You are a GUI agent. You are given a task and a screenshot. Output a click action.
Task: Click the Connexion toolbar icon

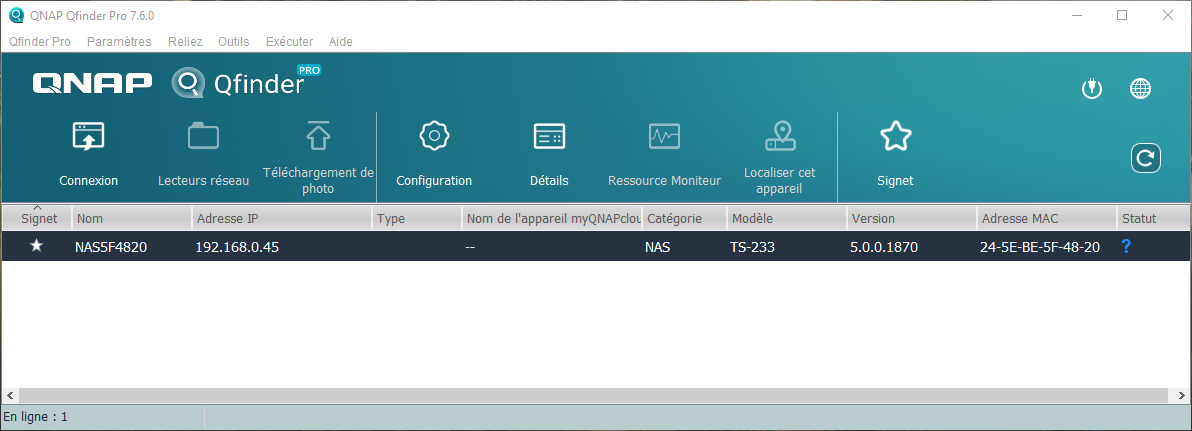click(88, 137)
